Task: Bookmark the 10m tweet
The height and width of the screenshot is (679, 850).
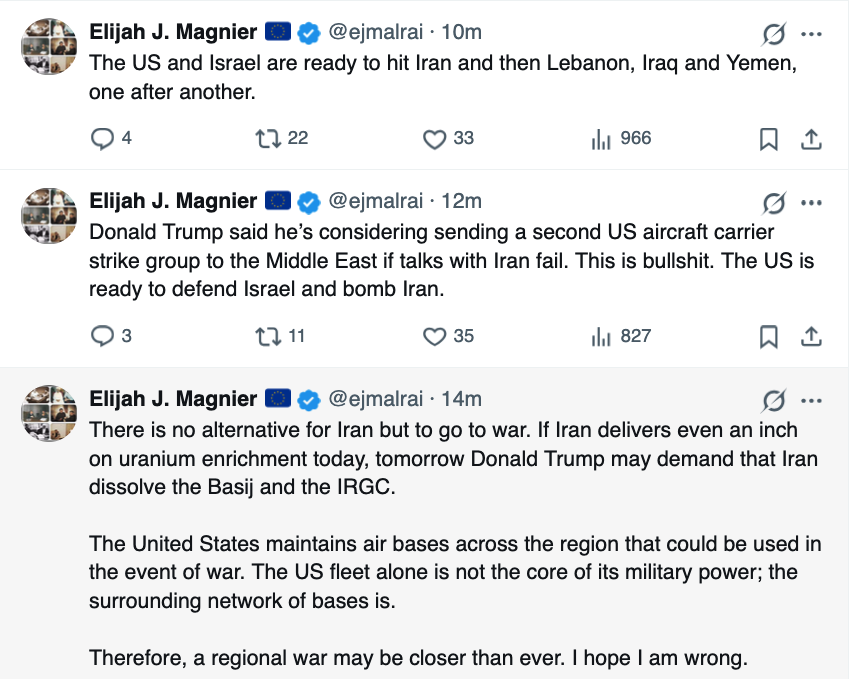Action: (769, 139)
